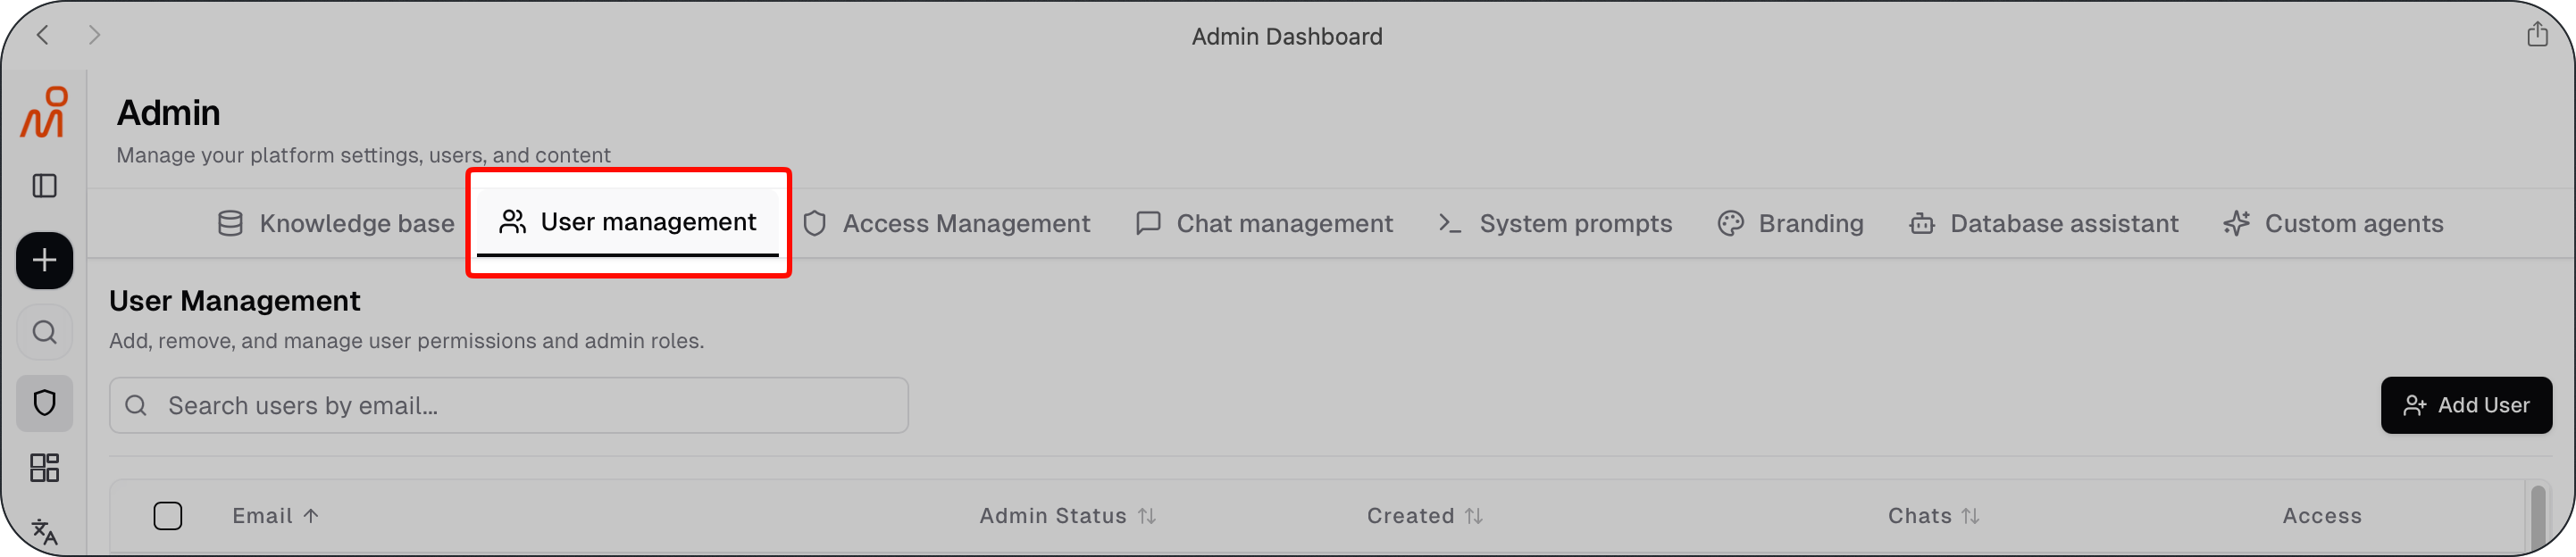Check the select-all users checkbox
2576x557 pixels.
point(168,516)
